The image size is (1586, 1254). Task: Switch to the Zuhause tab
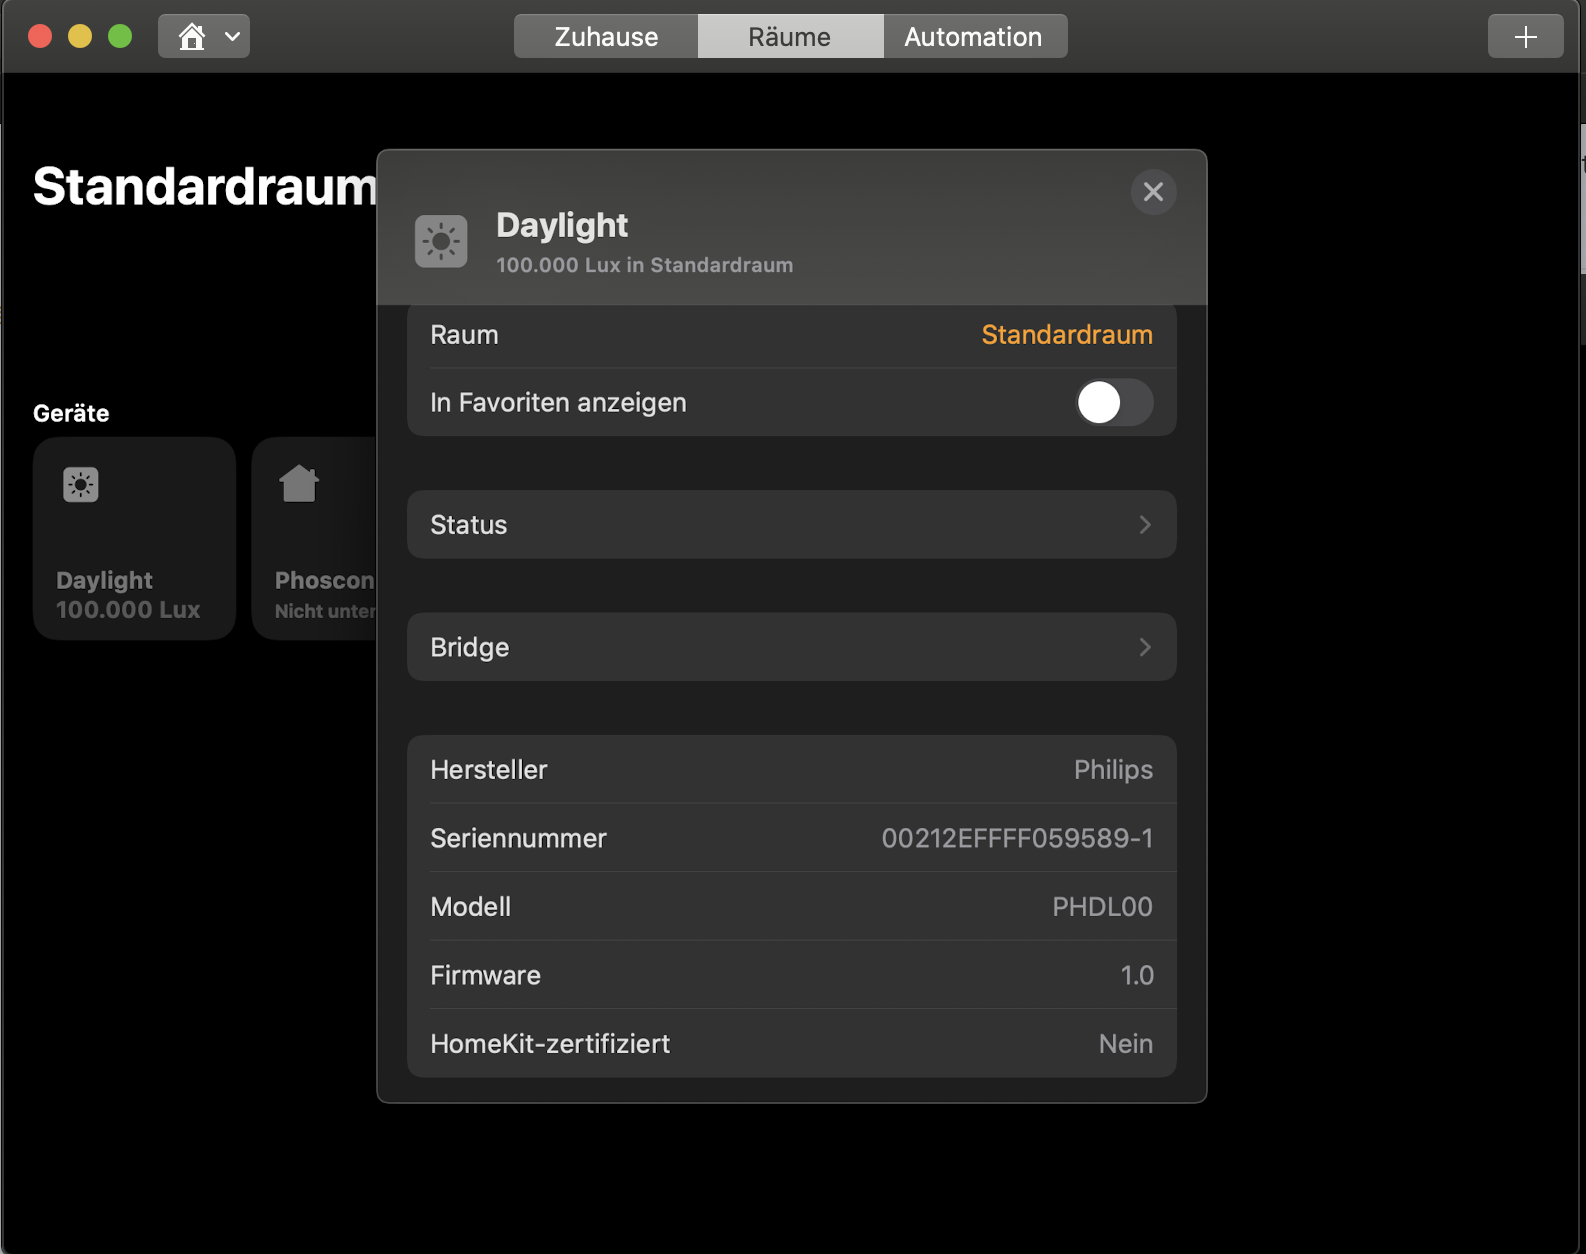pyautogui.click(x=606, y=37)
